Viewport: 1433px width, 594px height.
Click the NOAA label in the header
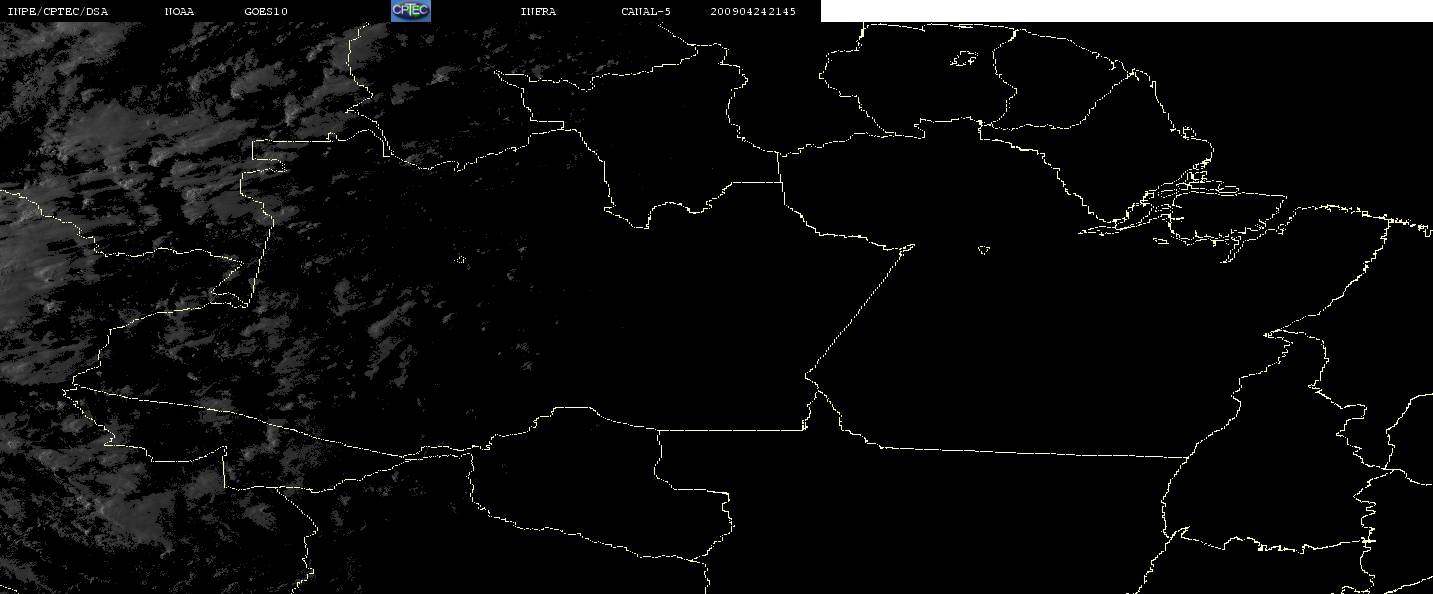[179, 11]
